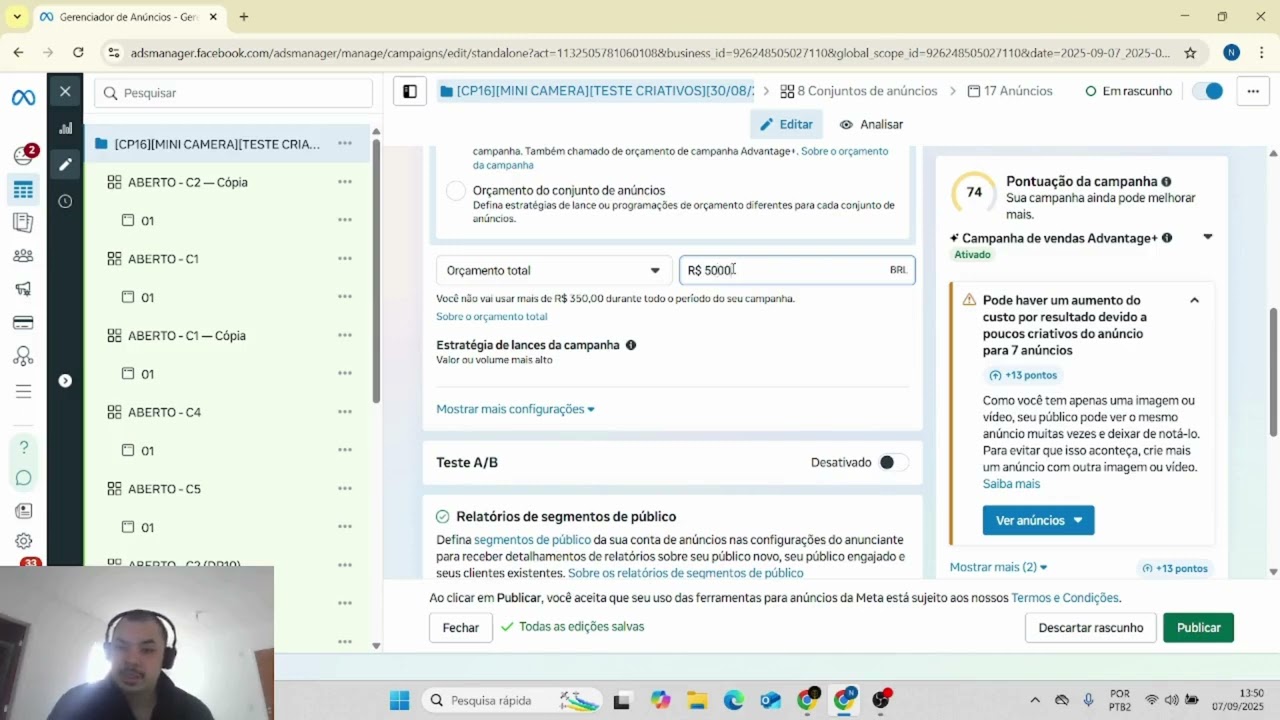Image resolution: width=1280 pixels, height=720 pixels.
Task: Click taskbar Pesquisa rápida search box
Action: point(513,700)
